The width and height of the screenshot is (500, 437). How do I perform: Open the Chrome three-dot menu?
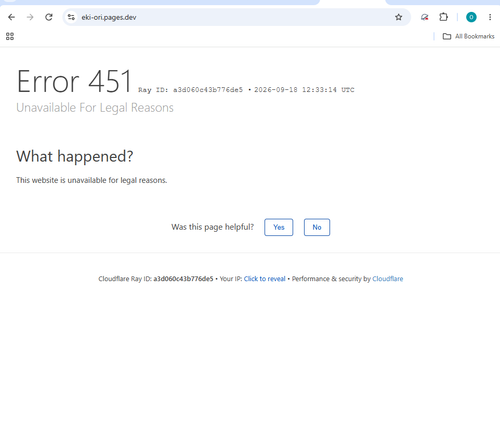click(490, 17)
